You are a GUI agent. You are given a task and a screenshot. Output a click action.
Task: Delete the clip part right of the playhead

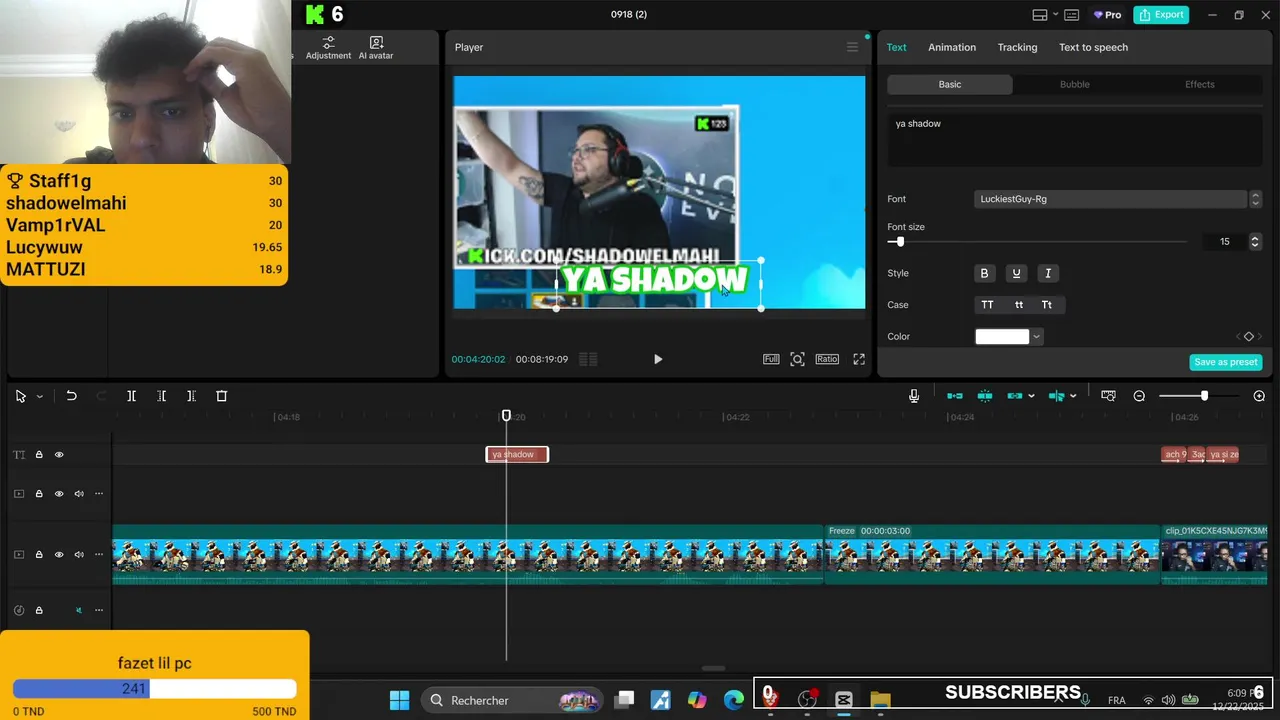click(x=191, y=396)
